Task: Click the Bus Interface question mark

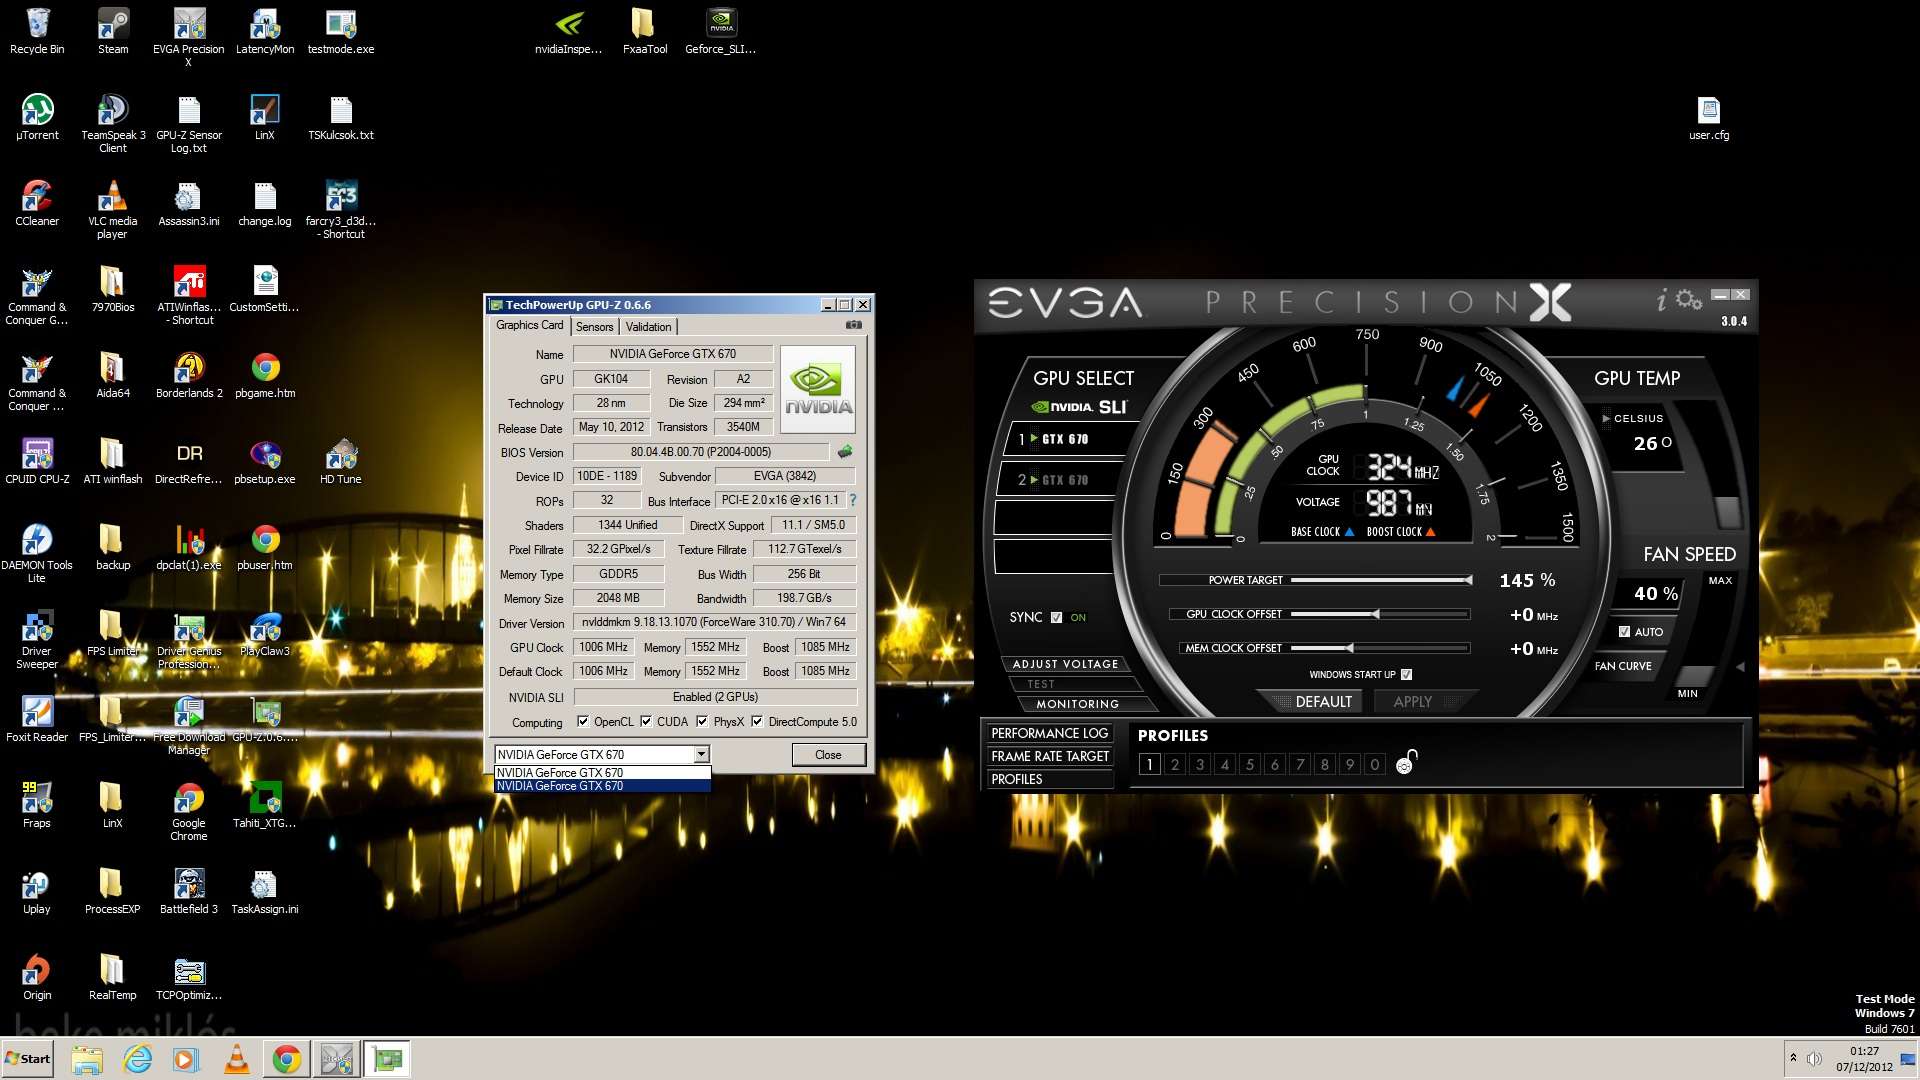Action: click(x=853, y=500)
